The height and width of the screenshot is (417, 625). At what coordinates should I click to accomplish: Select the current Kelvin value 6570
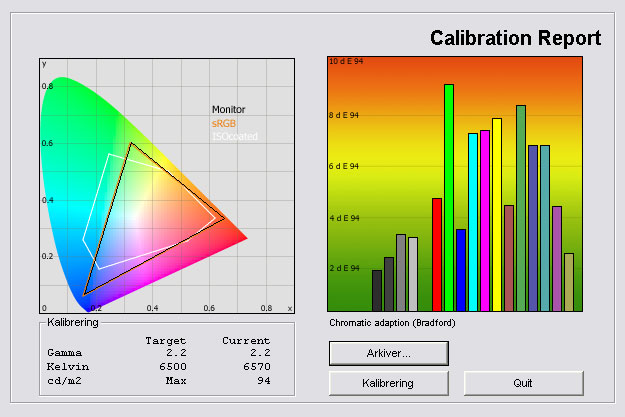(251, 367)
